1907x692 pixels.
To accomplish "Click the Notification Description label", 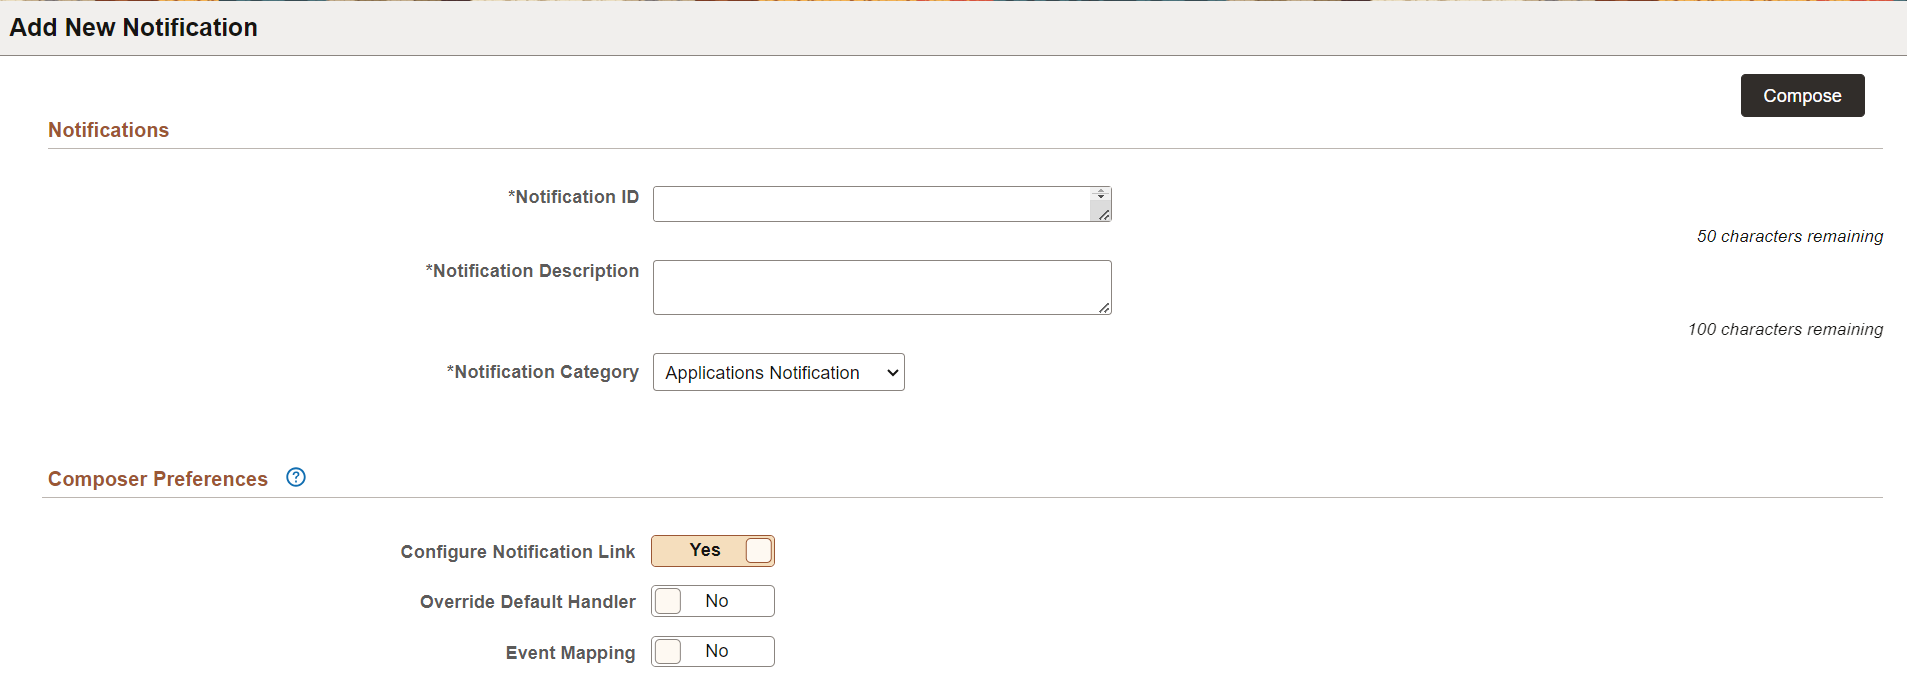I will [x=533, y=271].
